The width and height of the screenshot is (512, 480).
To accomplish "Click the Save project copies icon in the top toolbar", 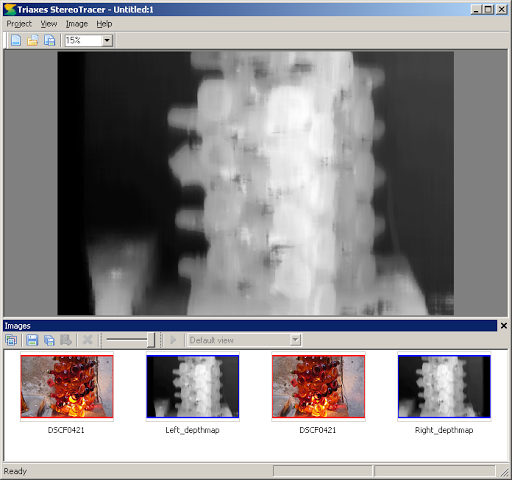I will (x=50, y=40).
